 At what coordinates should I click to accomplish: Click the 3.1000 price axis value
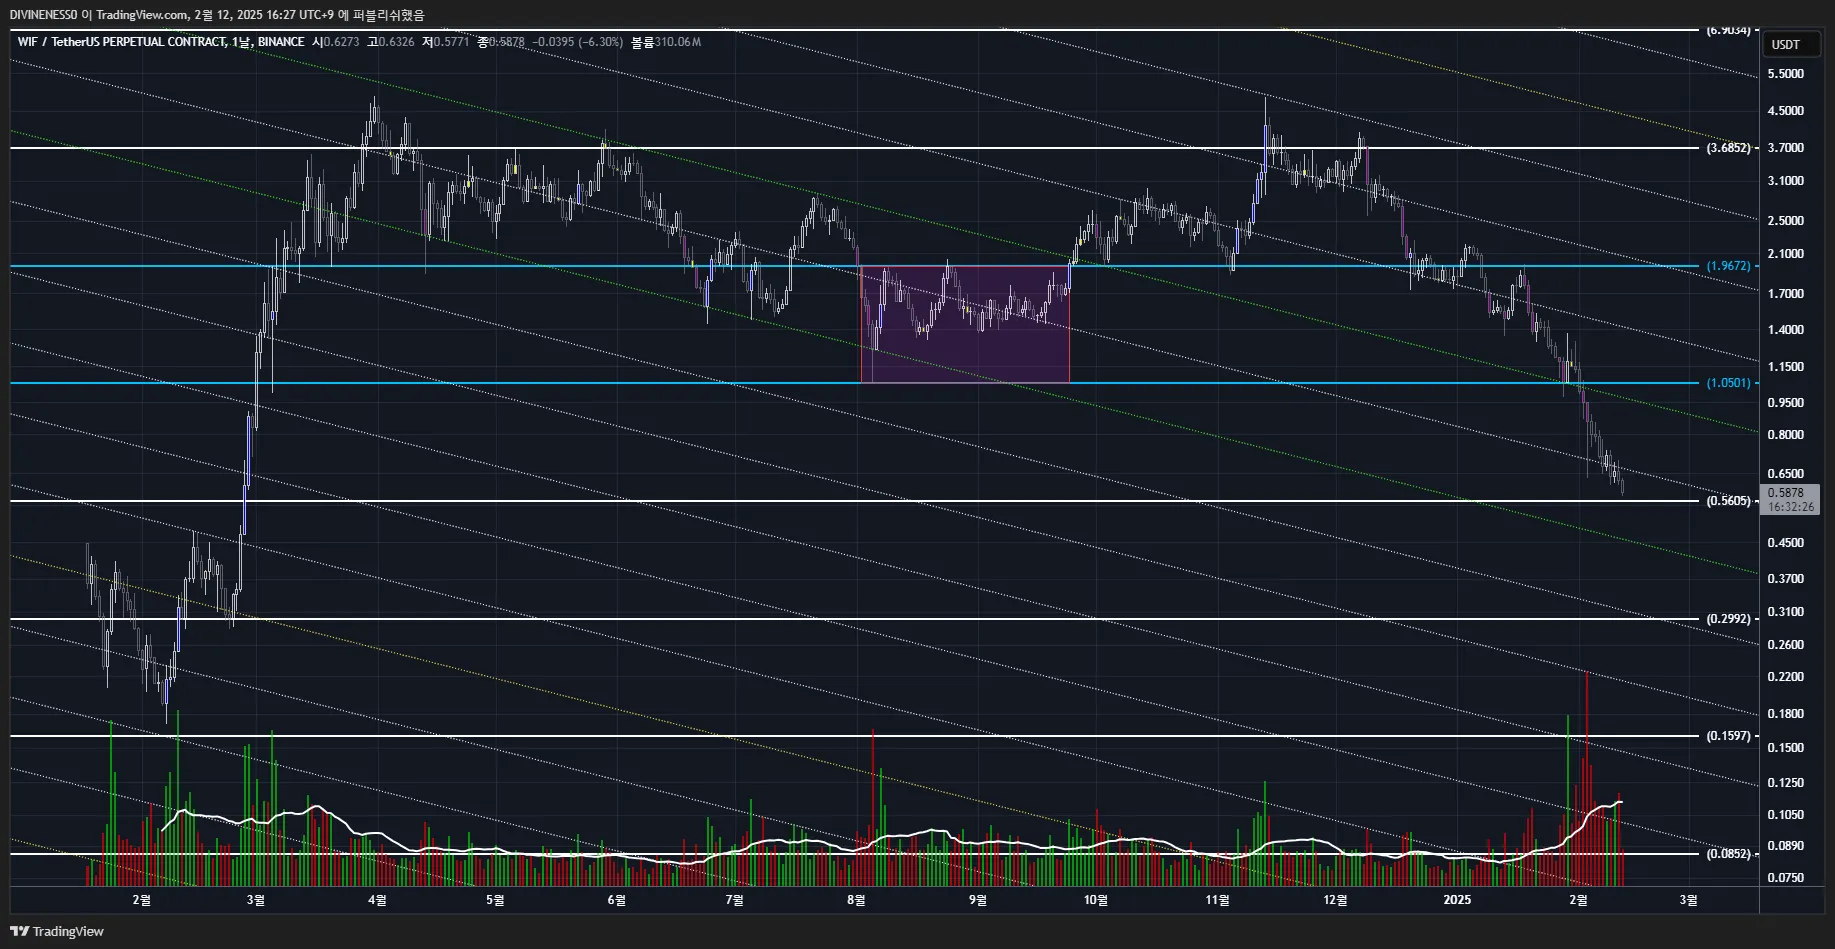click(1786, 181)
